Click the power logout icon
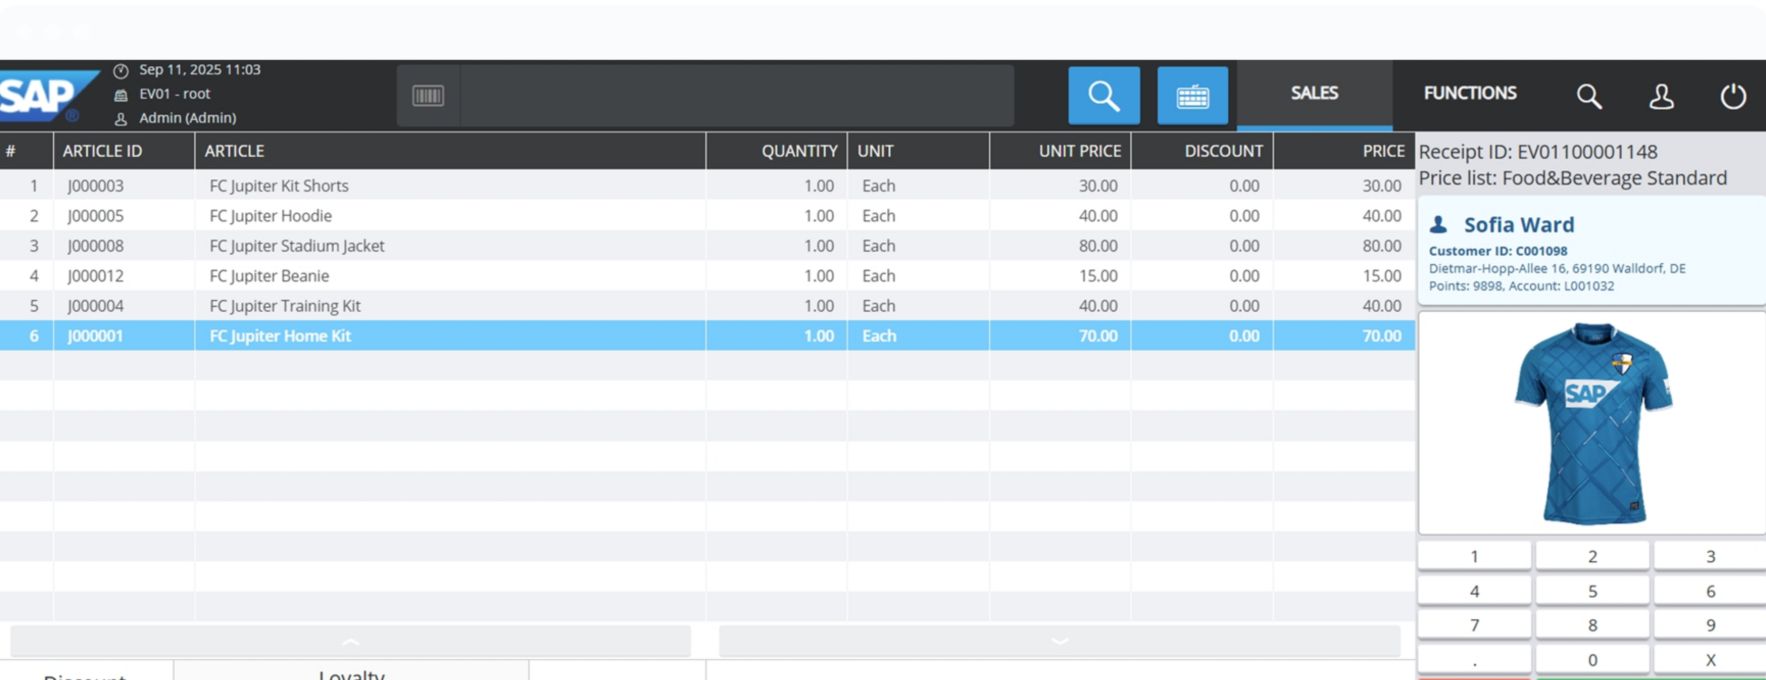Image resolution: width=1766 pixels, height=680 pixels. pos(1733,96)
